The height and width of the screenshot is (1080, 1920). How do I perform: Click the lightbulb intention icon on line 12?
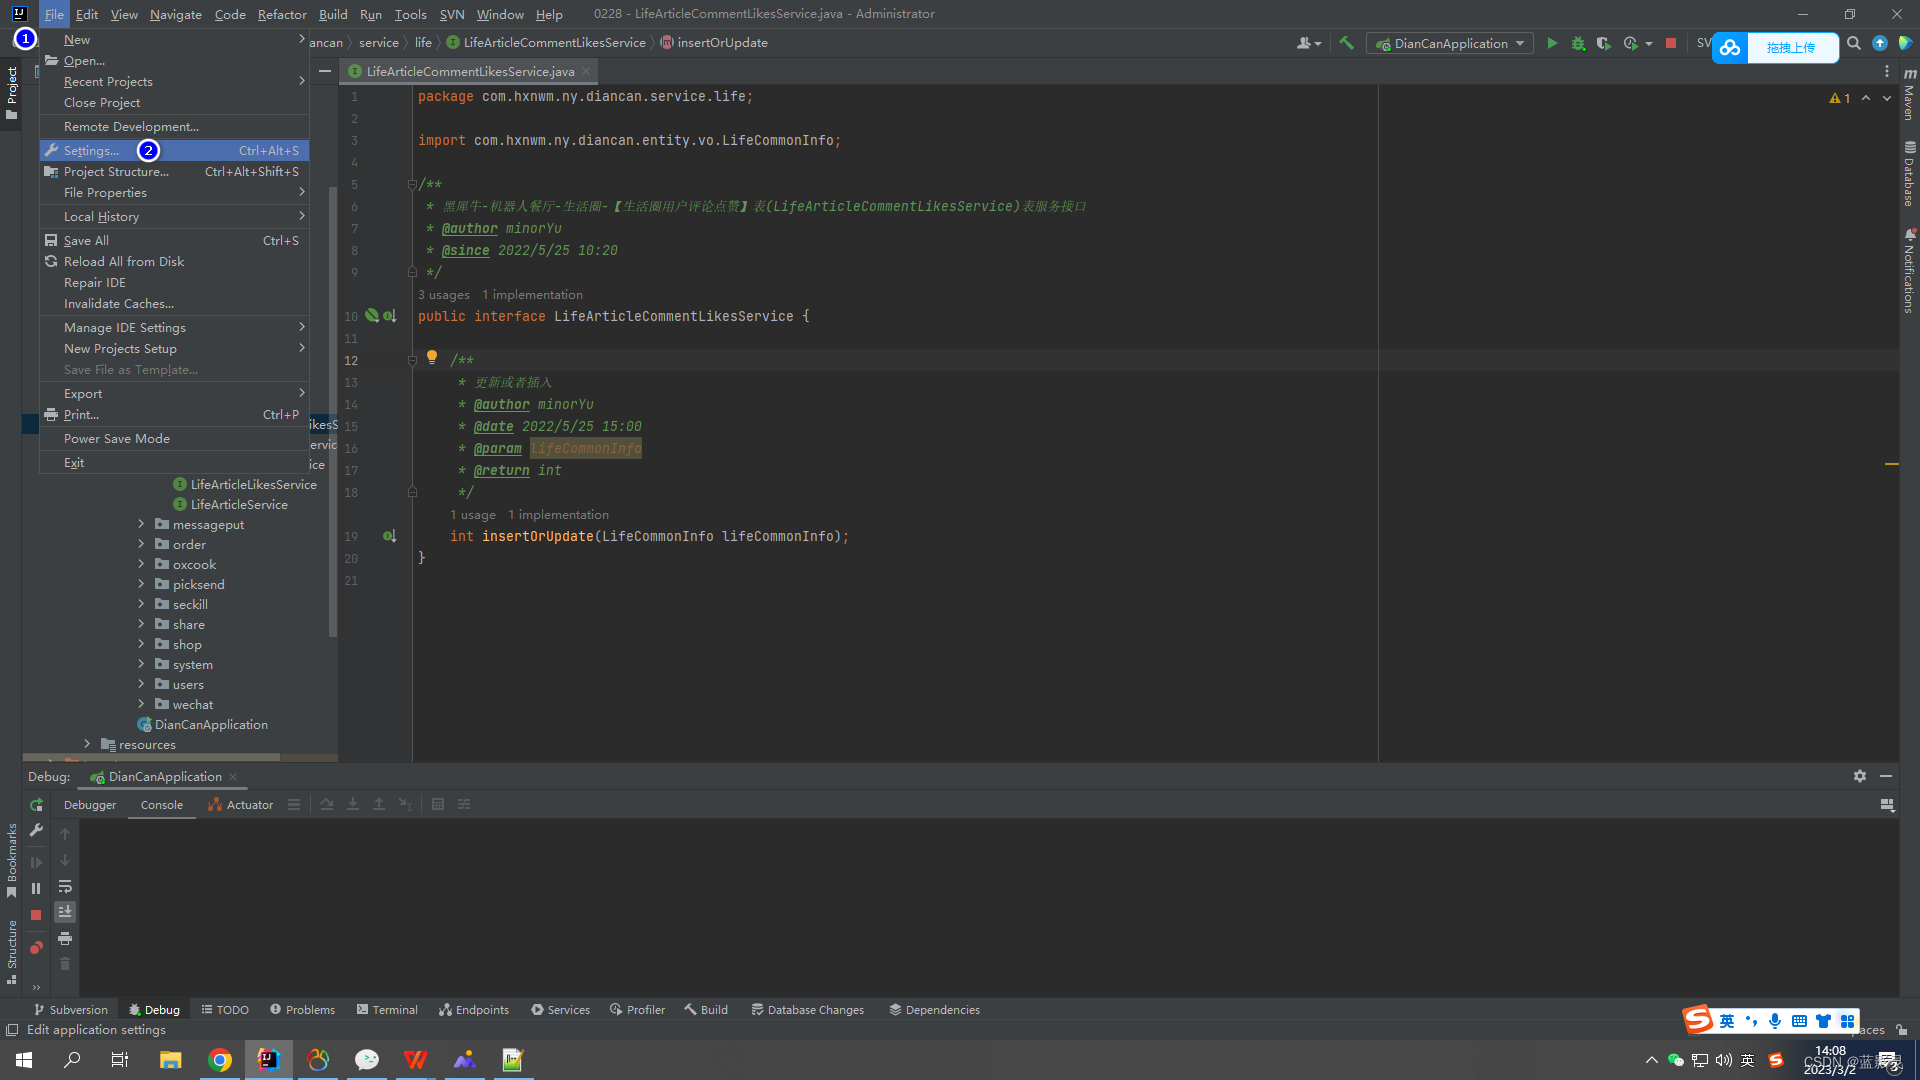[x=432, y=357]
